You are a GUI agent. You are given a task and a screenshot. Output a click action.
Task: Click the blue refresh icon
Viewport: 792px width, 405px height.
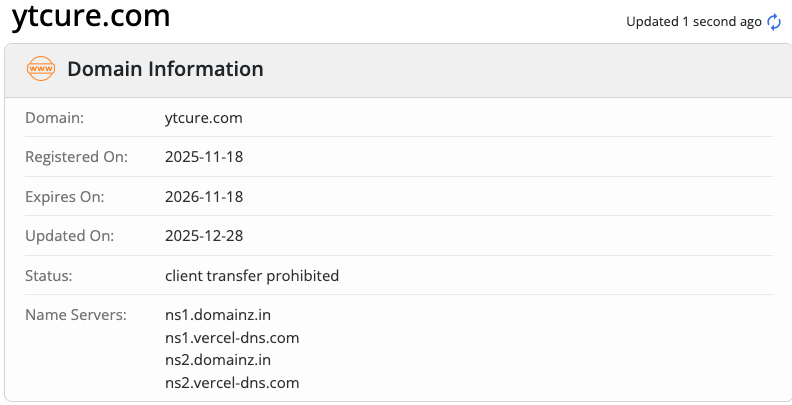[774, 22]
